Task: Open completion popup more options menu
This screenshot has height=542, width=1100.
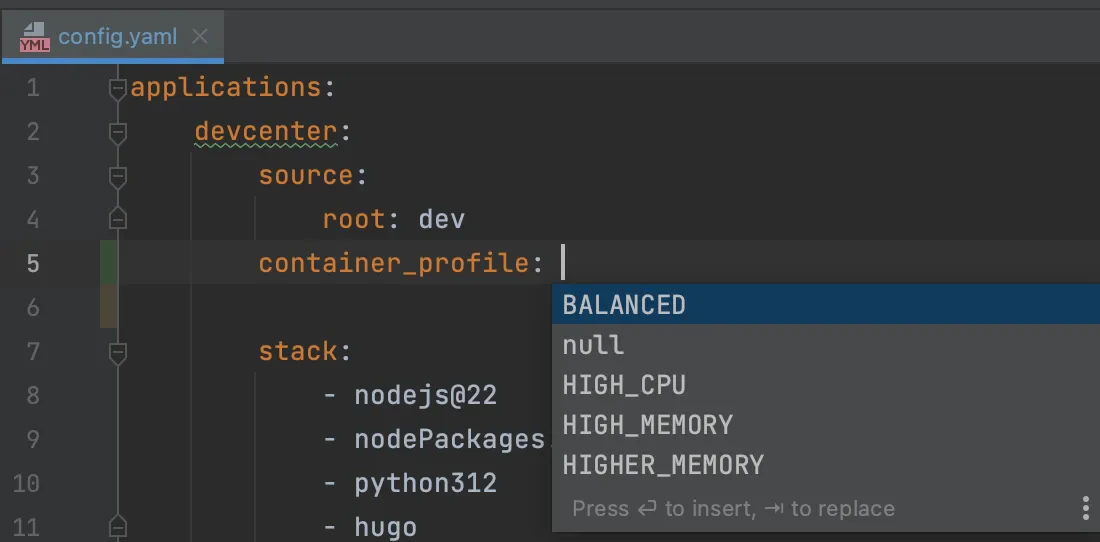Action: click(1086, 508)
